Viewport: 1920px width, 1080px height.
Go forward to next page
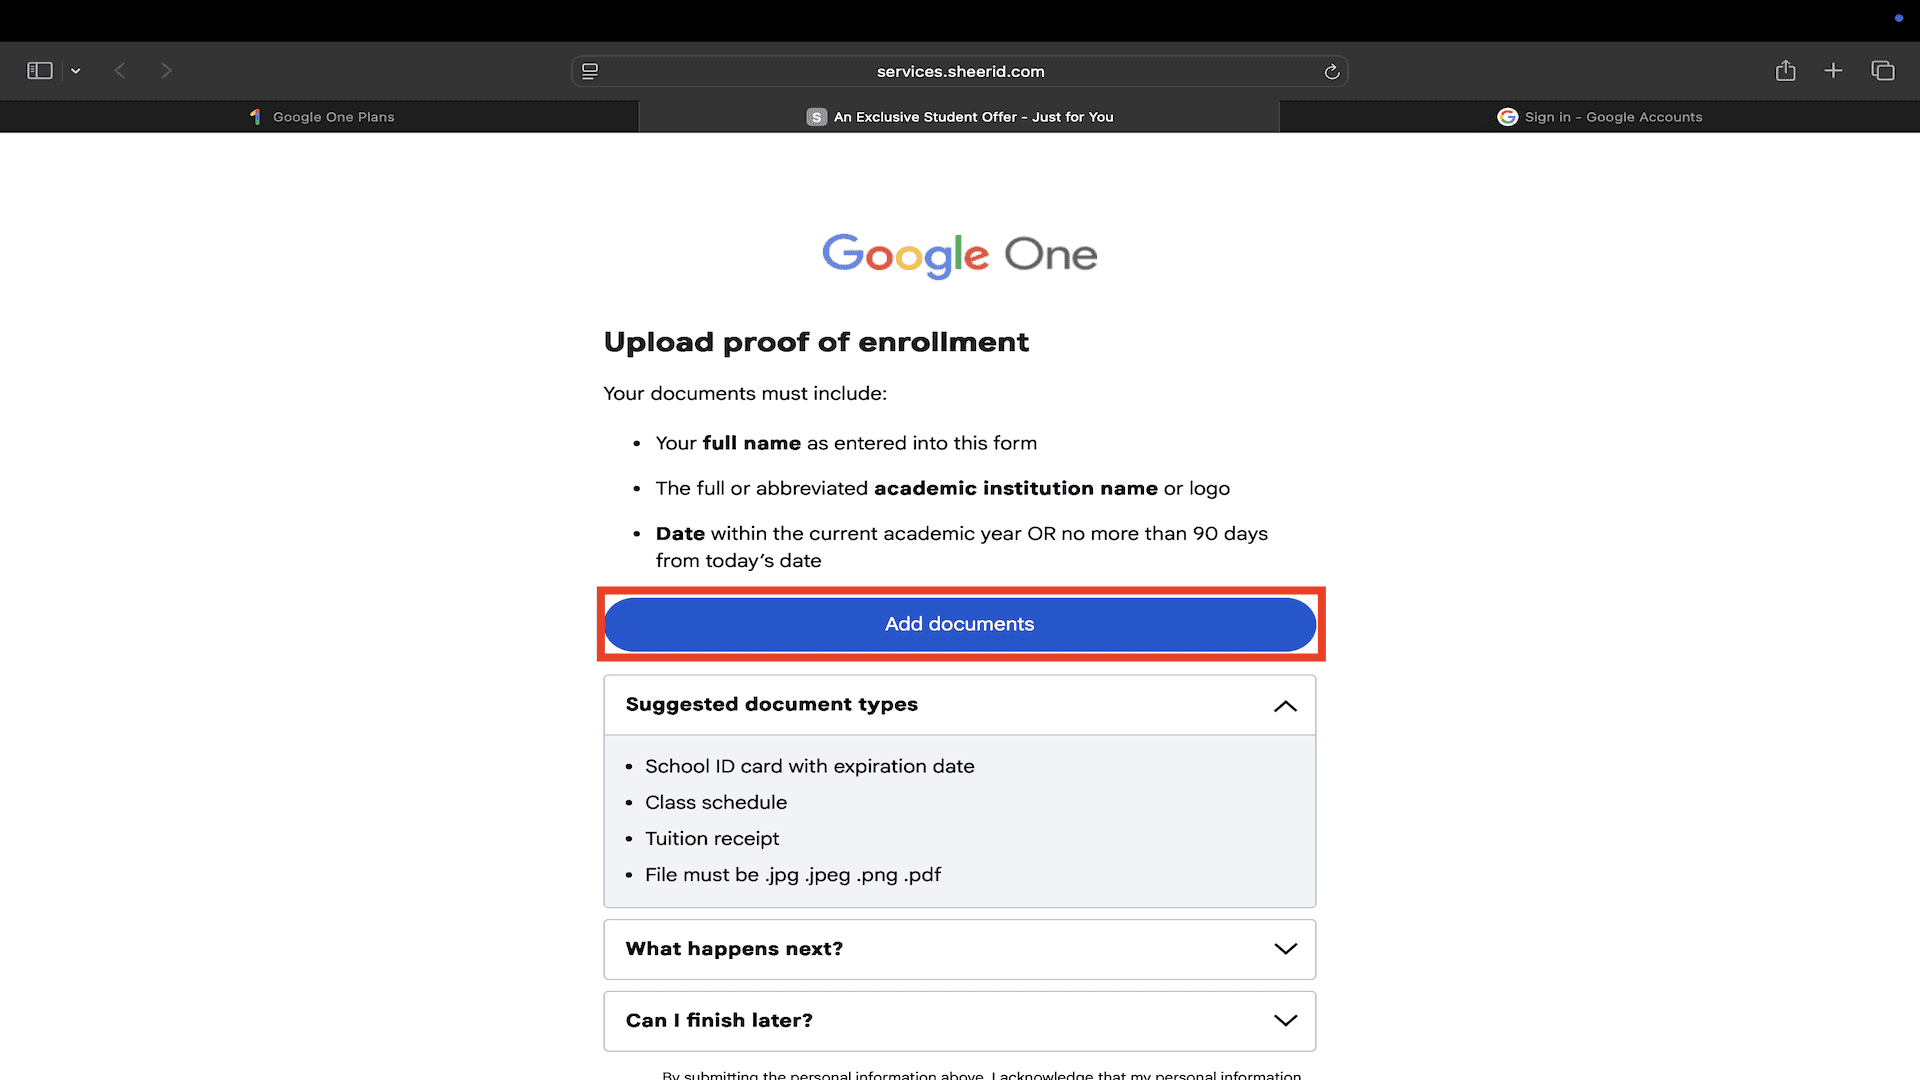tap(166, 71)
